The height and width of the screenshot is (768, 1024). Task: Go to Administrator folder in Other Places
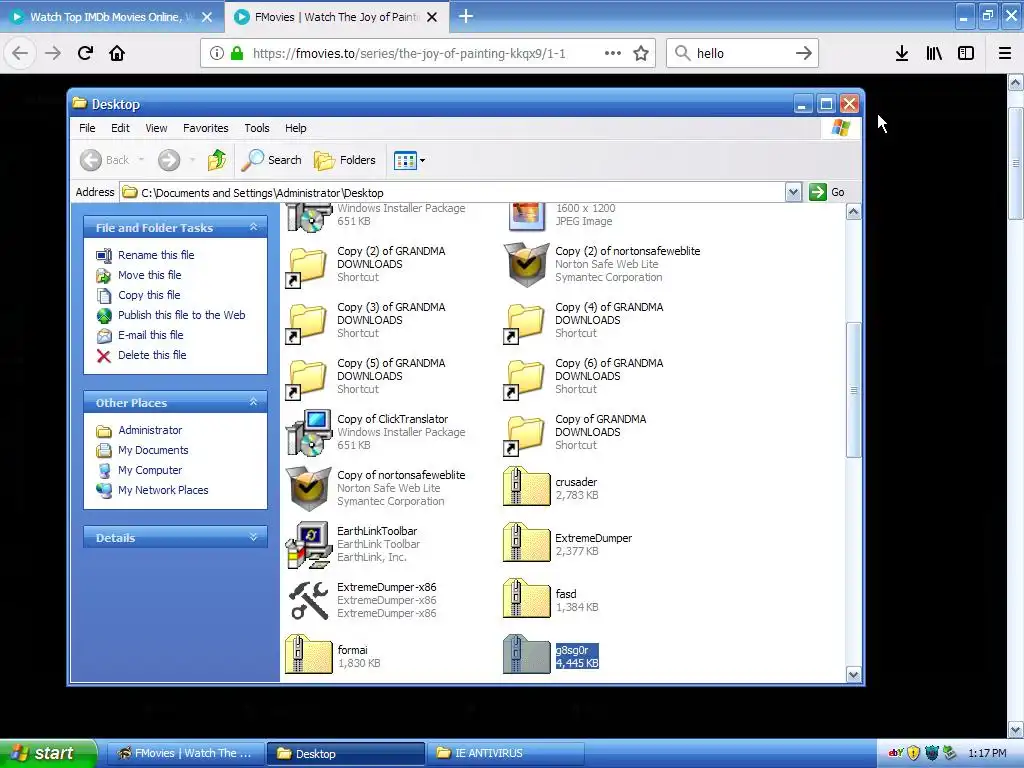[150, 430]
